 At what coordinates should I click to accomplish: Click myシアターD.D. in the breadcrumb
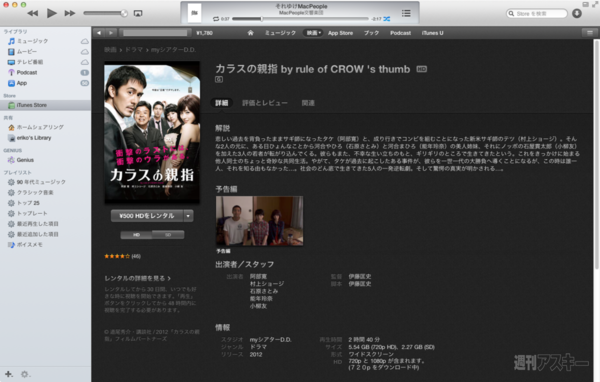coord(173,50)
